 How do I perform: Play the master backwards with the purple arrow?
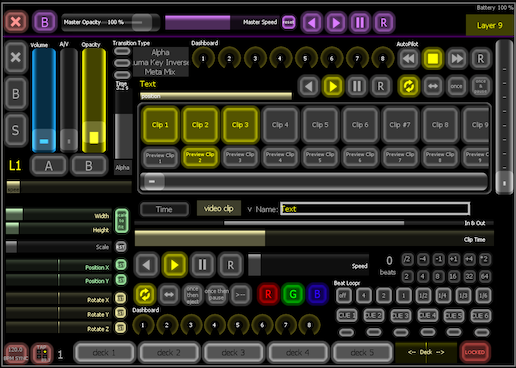(x=311, y=23)
